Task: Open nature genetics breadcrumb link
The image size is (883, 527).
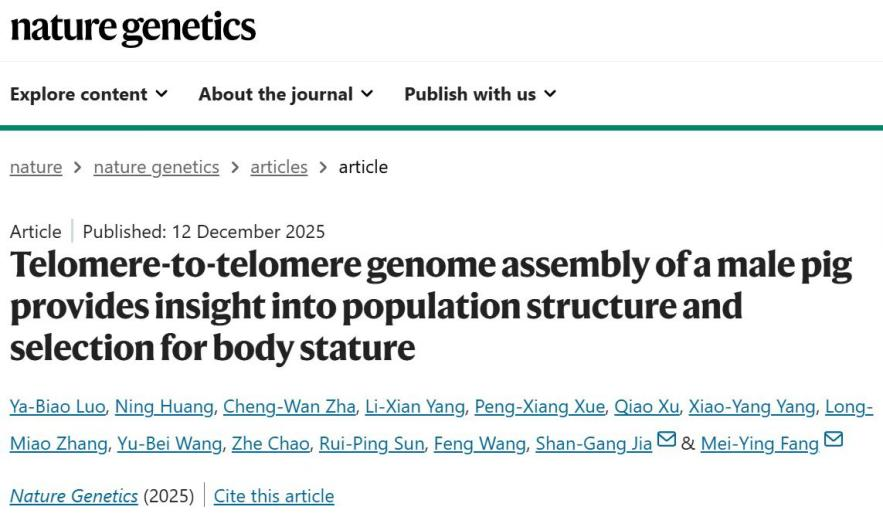Action: tap(156, 167)
